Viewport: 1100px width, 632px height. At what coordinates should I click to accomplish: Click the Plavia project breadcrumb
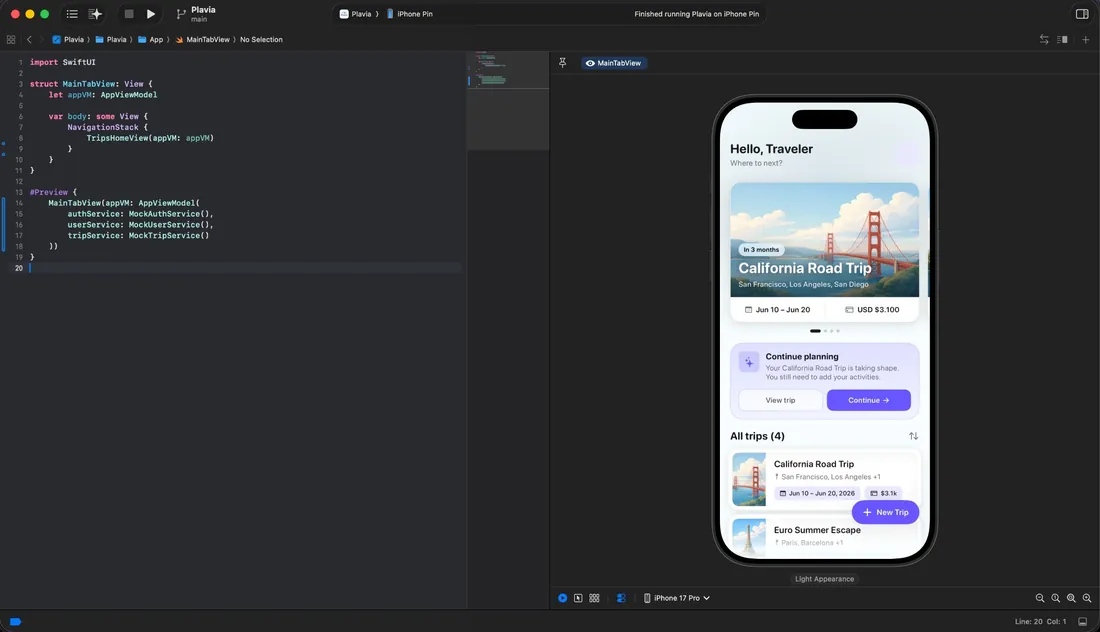[x=68, y=40]
